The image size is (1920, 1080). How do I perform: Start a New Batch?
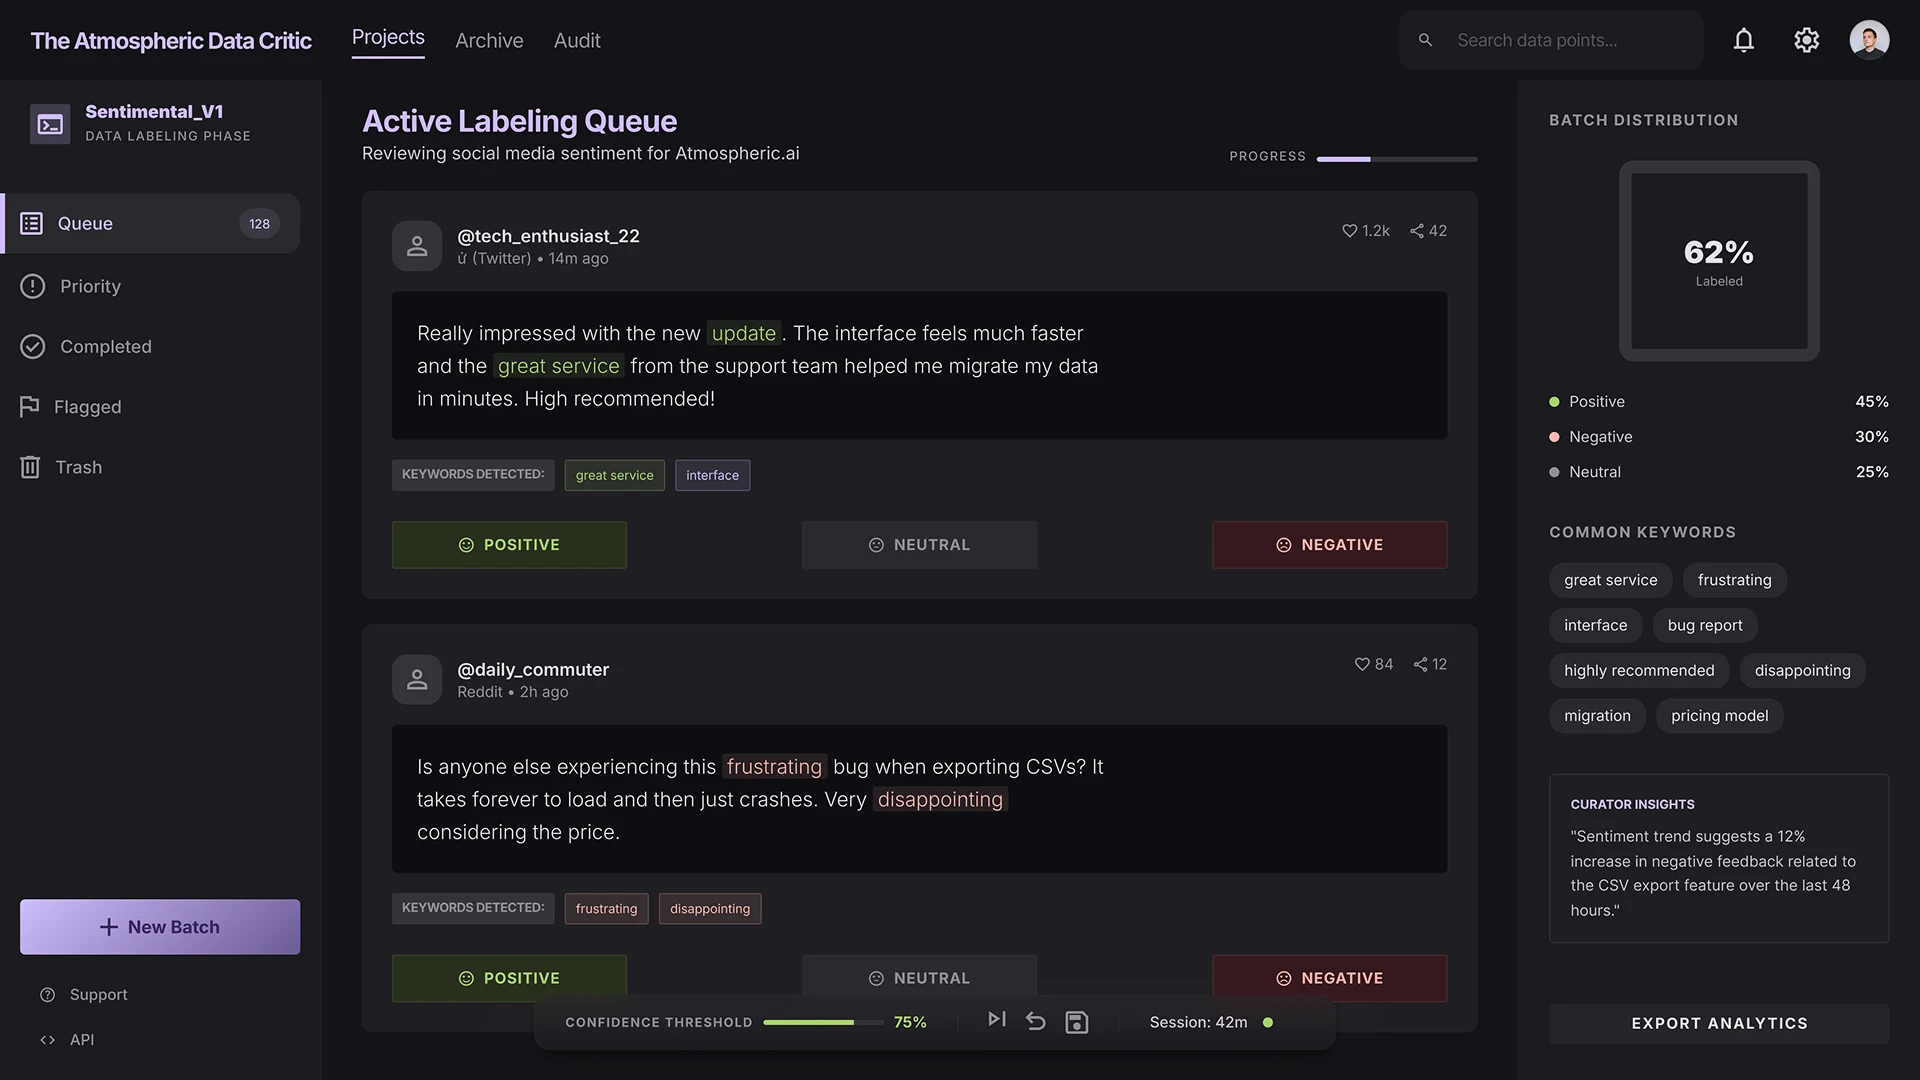tap(160, 927)
